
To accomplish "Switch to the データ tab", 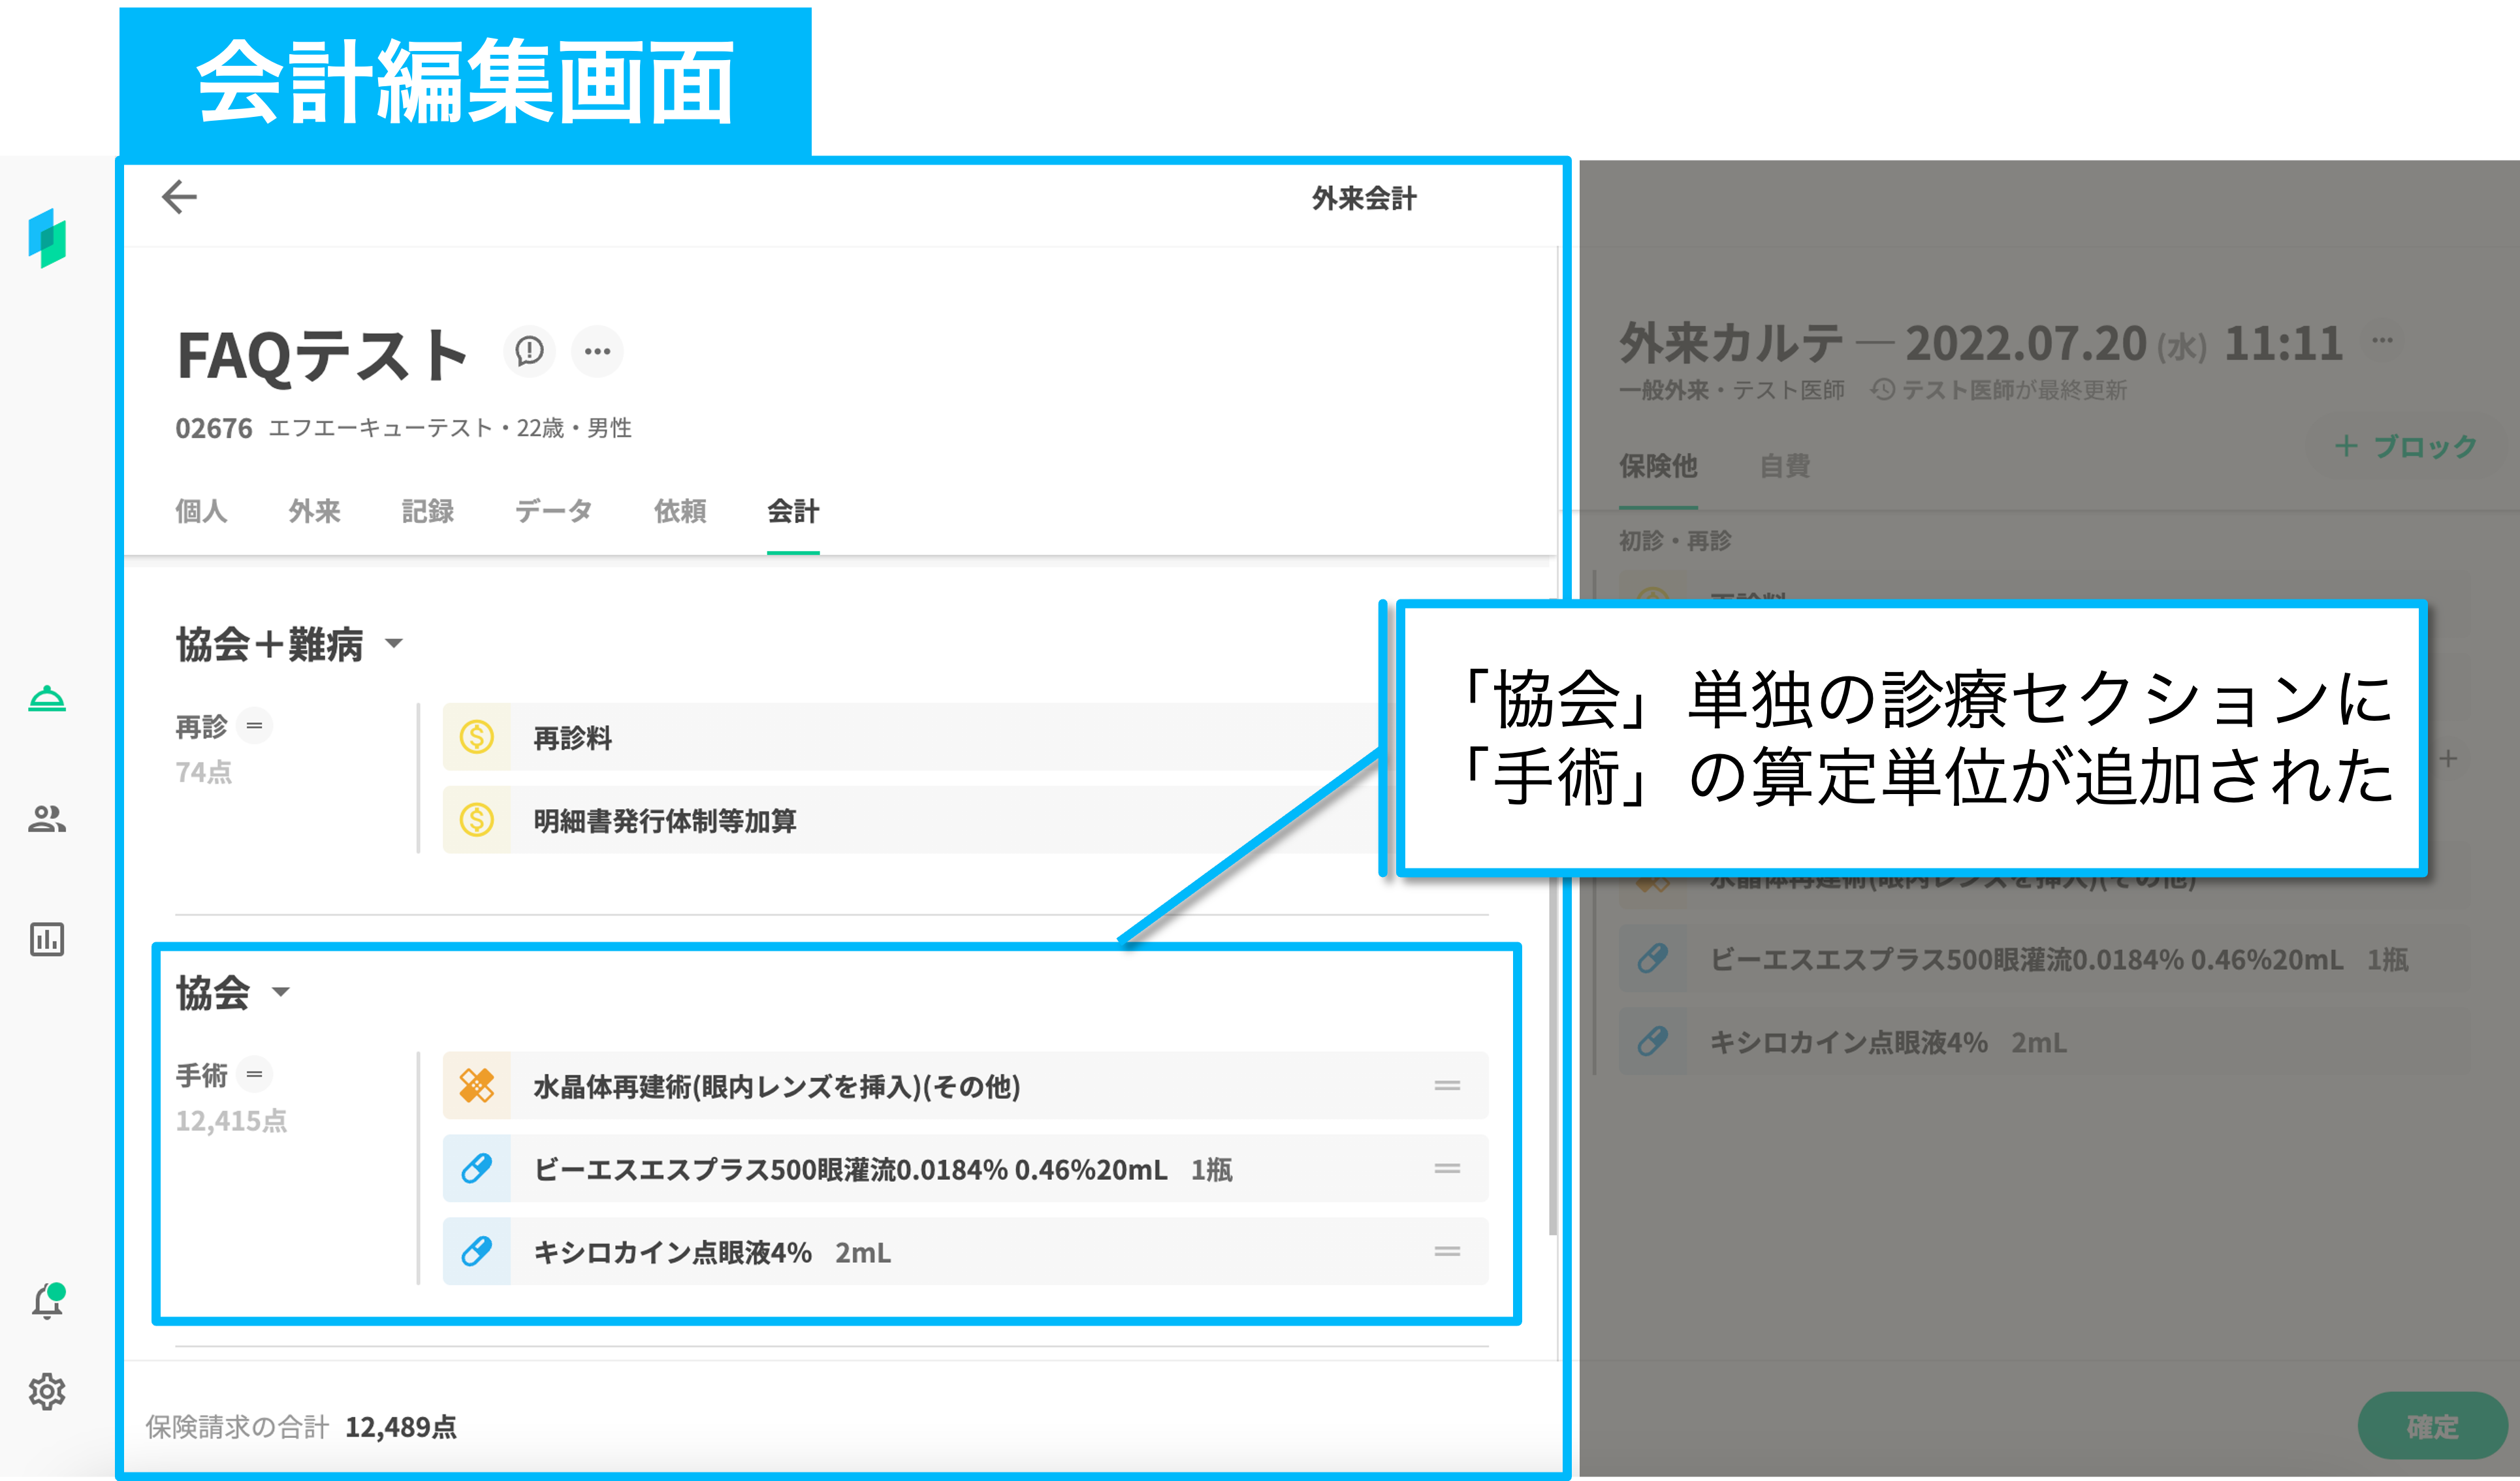I will point(553,511).
